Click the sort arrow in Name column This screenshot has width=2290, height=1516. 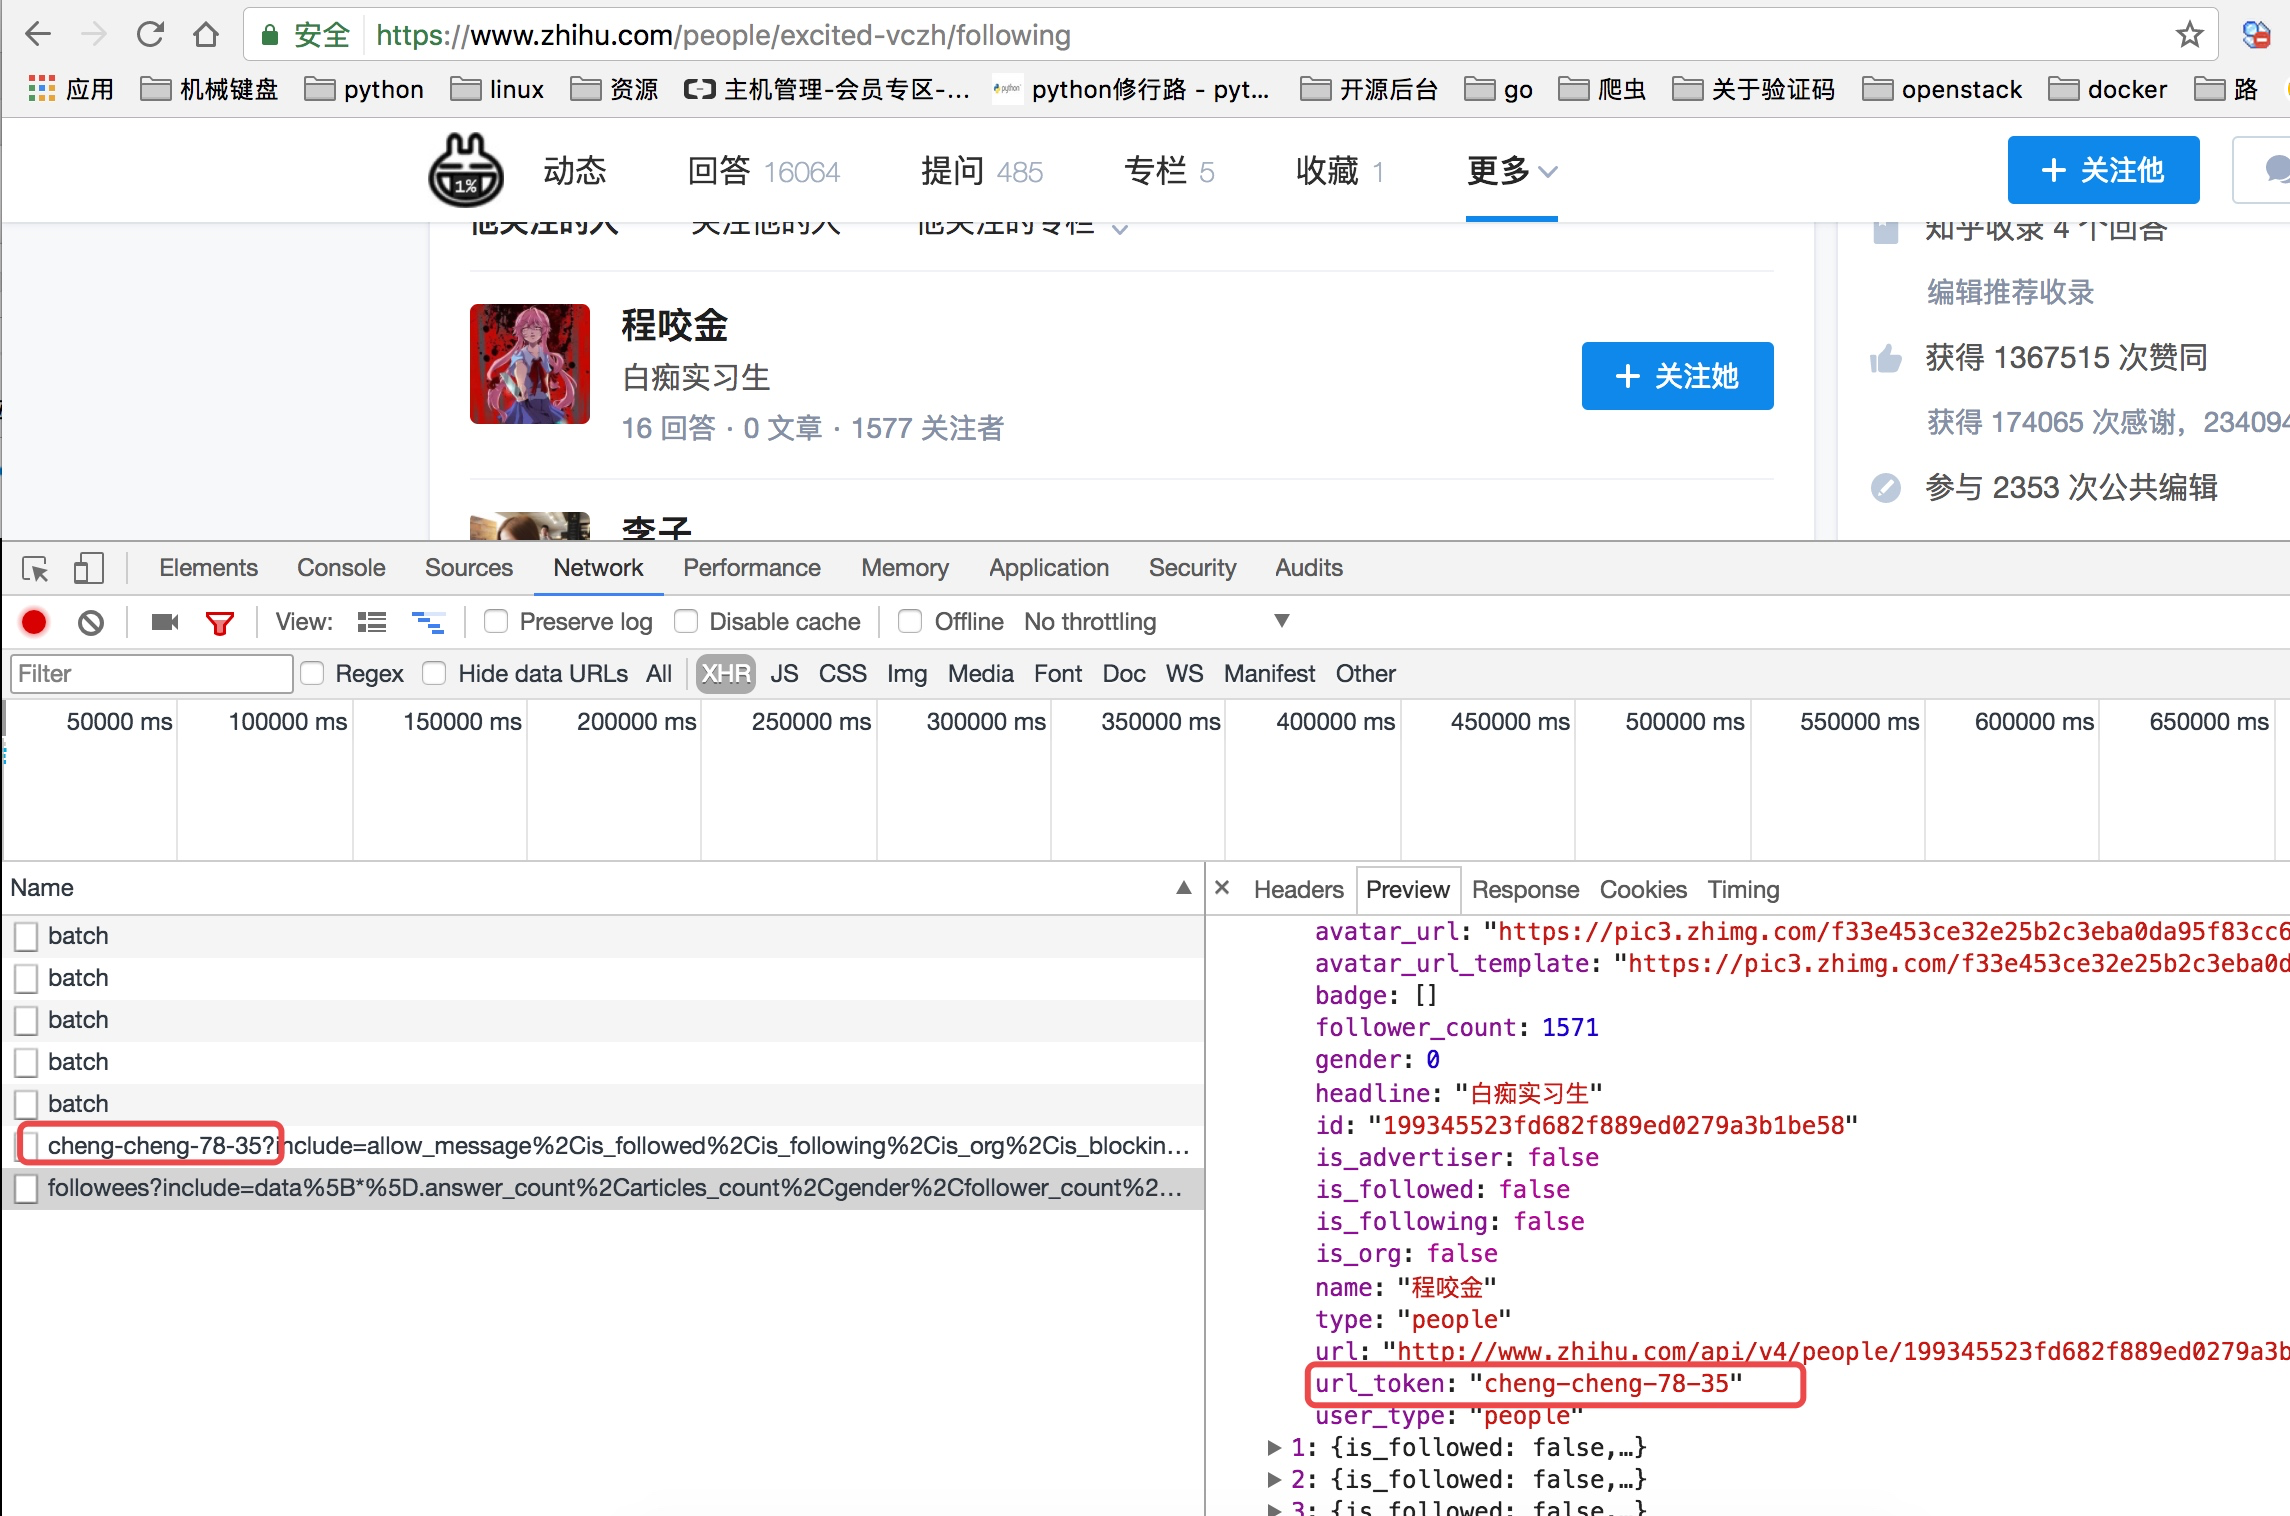[x=1183, y=888]
